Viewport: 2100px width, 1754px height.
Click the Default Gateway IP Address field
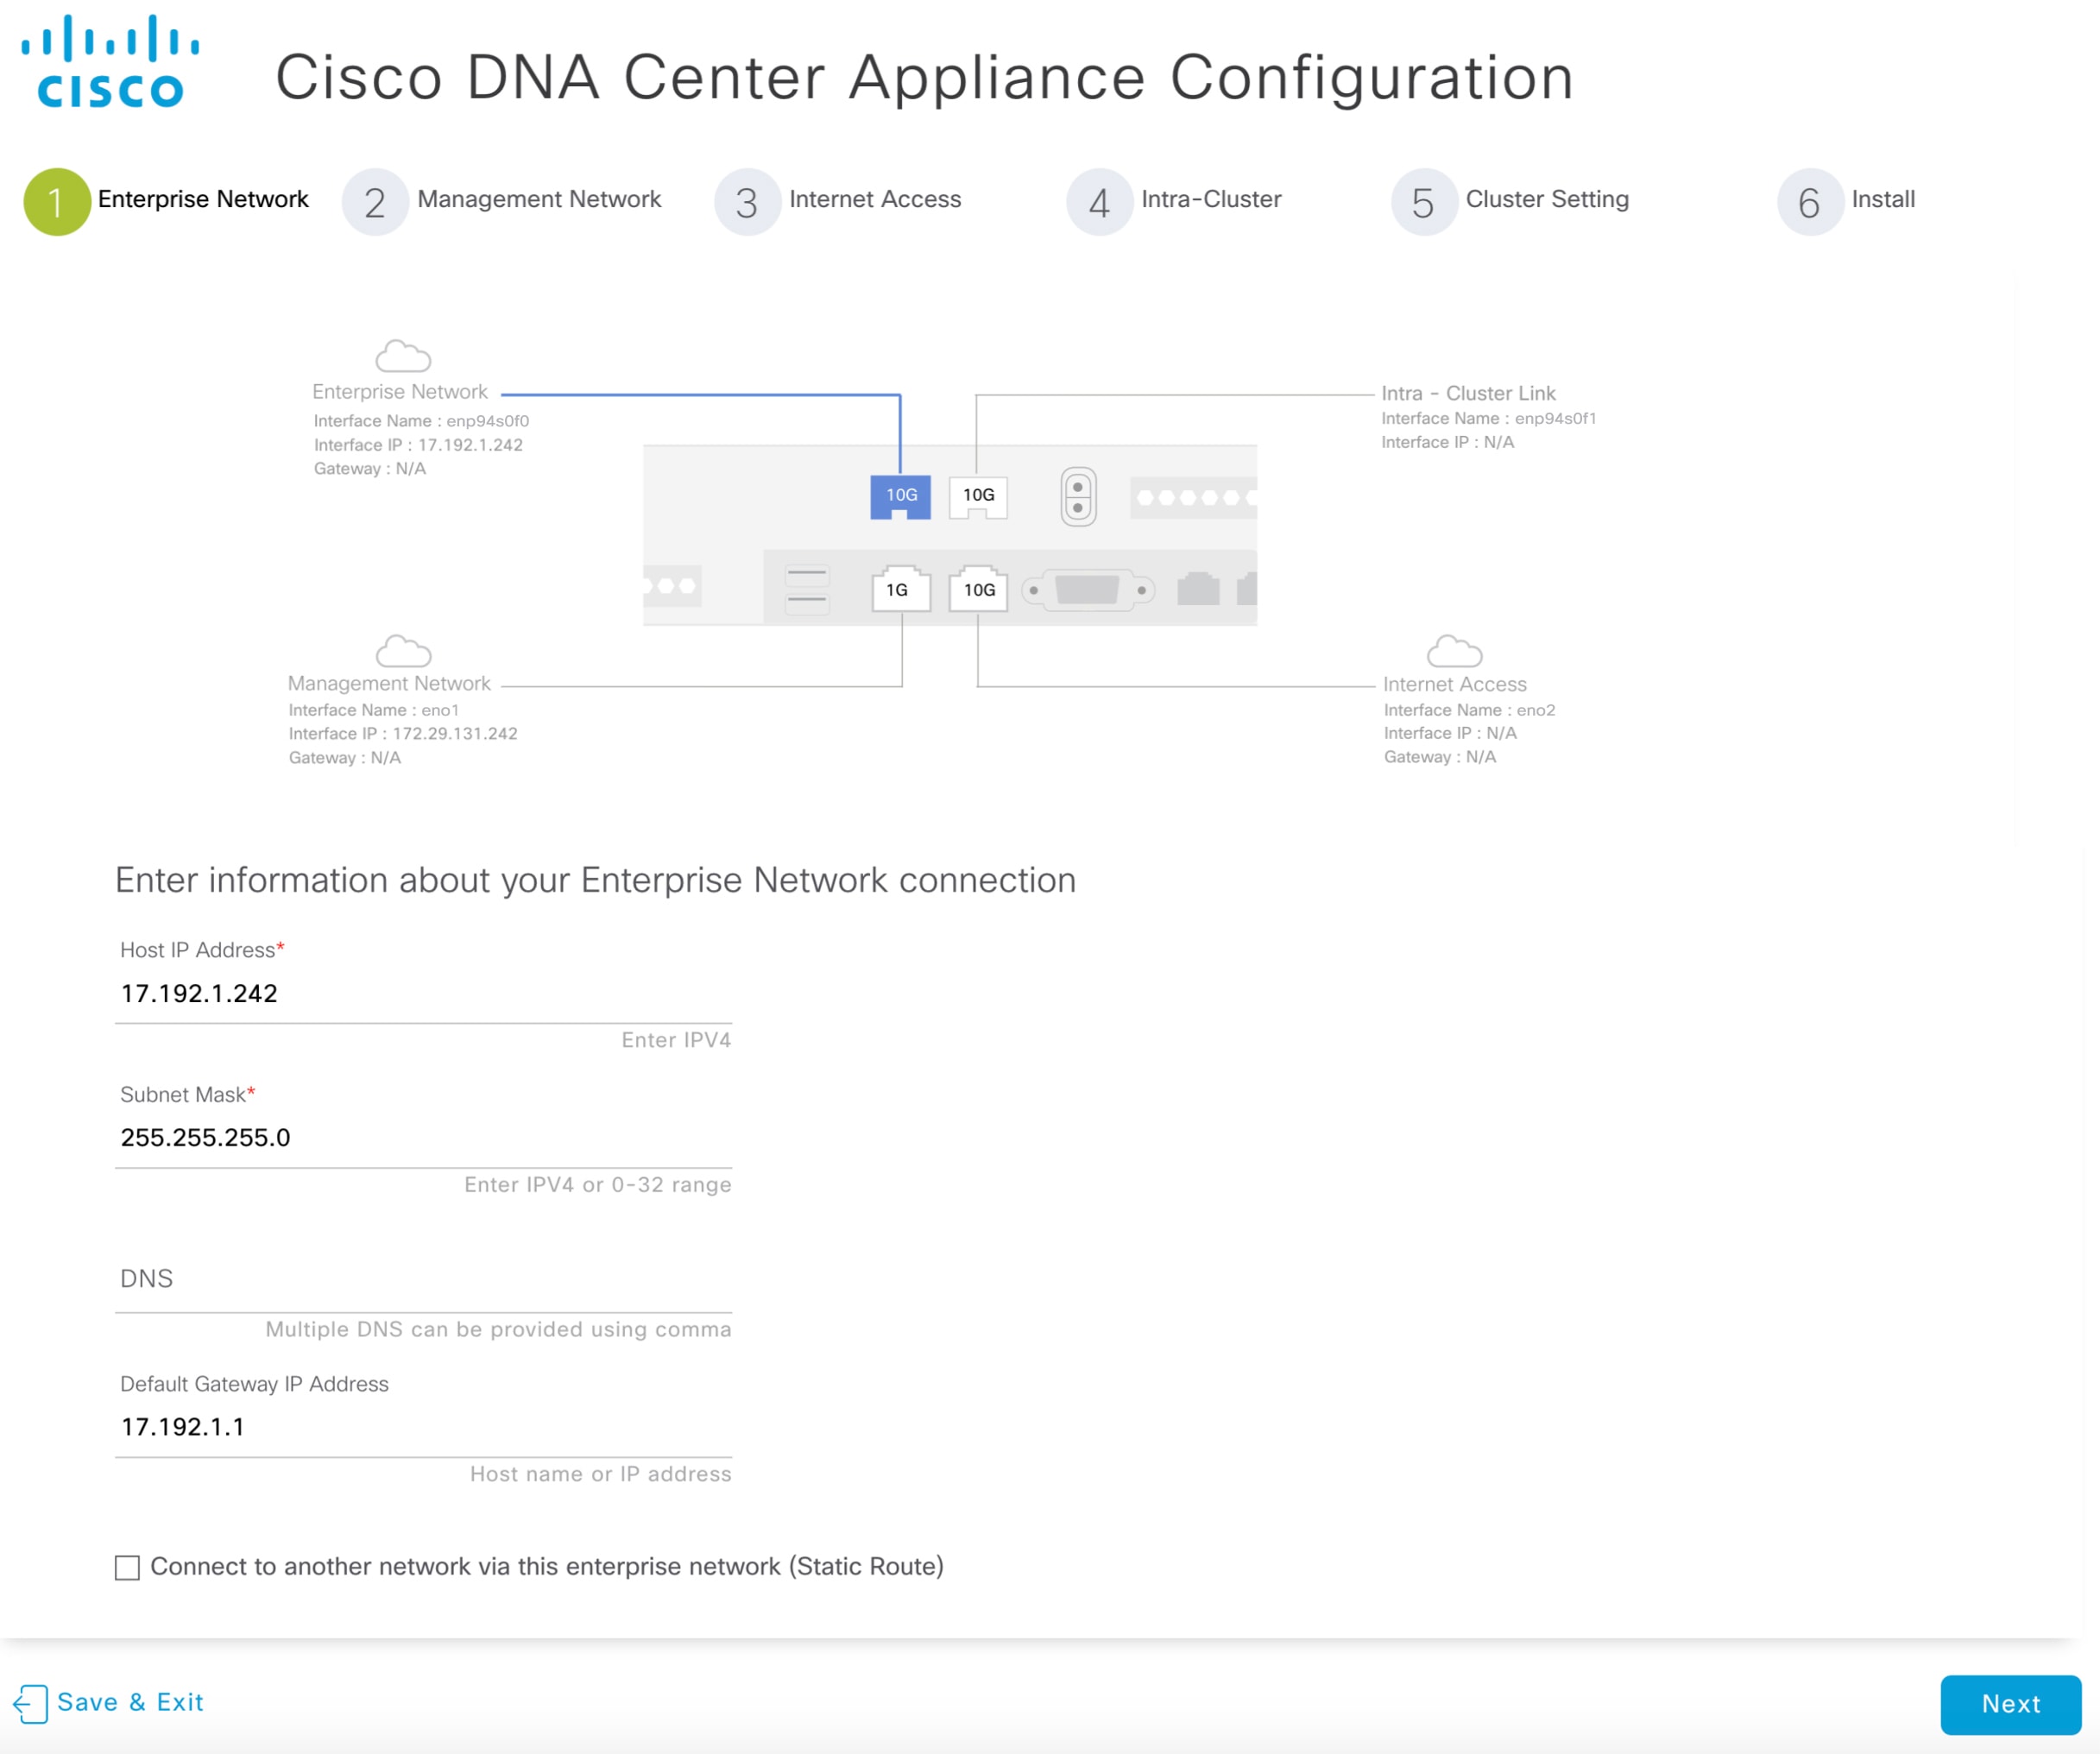(x=423, y=1427)
